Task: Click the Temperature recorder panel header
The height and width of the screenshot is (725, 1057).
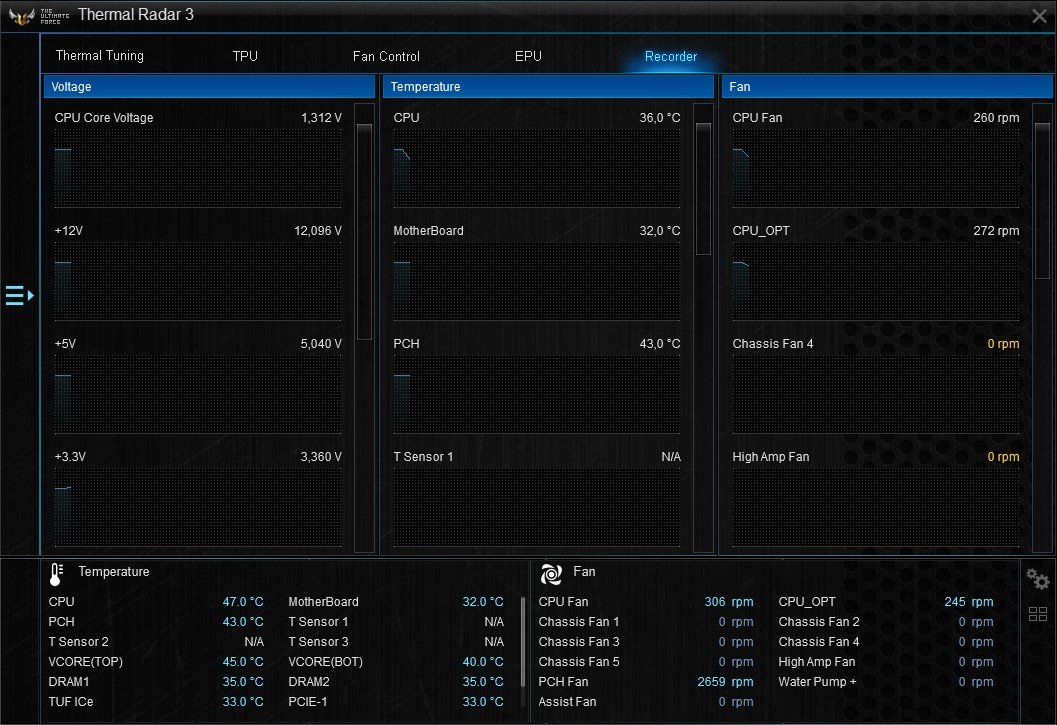Action: (x=548, y=86)
